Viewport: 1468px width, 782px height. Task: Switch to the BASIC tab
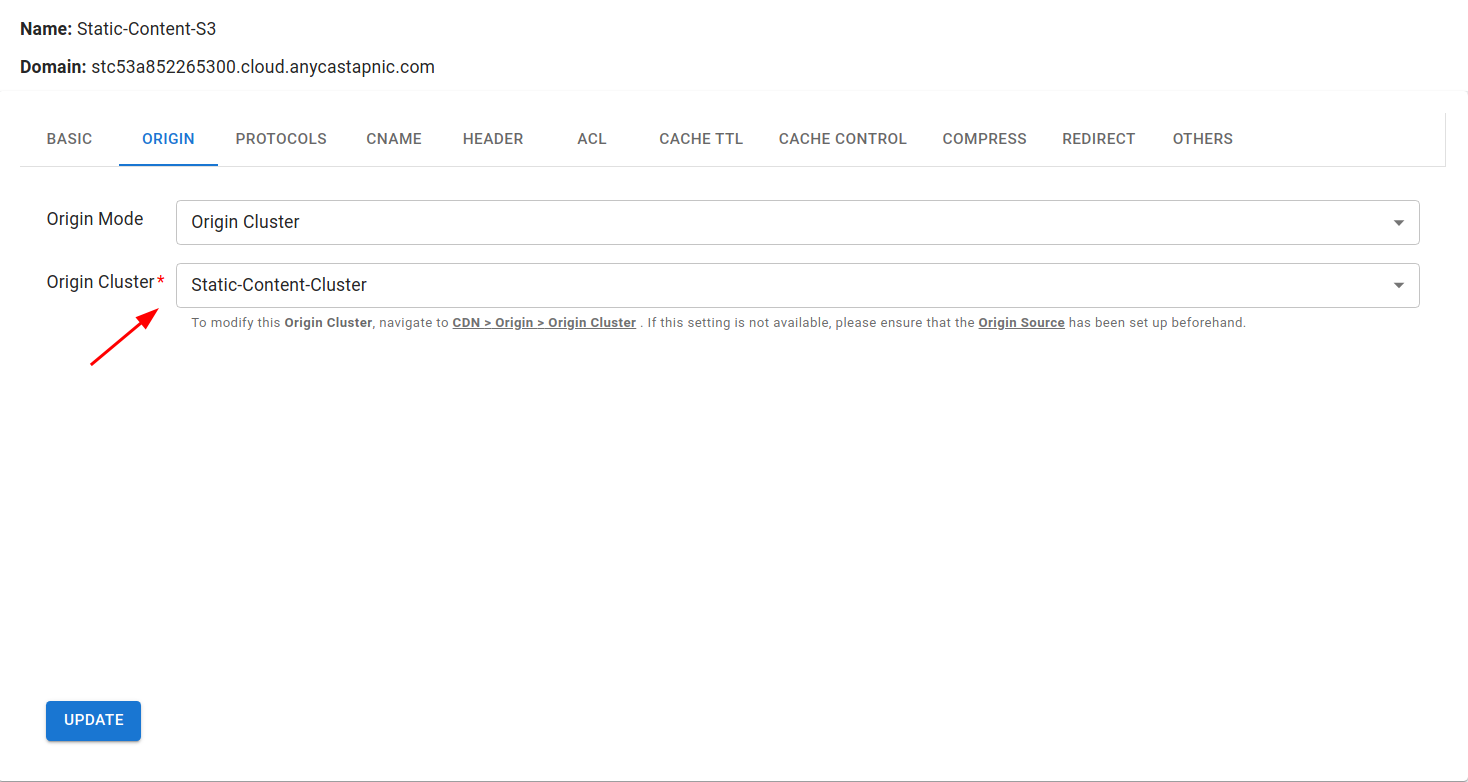[69, 139]
